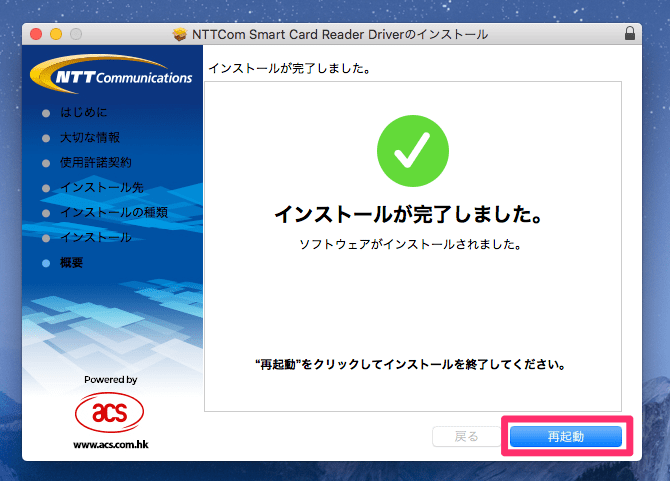Click the grayed-out zoom window button

click(76, 34)
